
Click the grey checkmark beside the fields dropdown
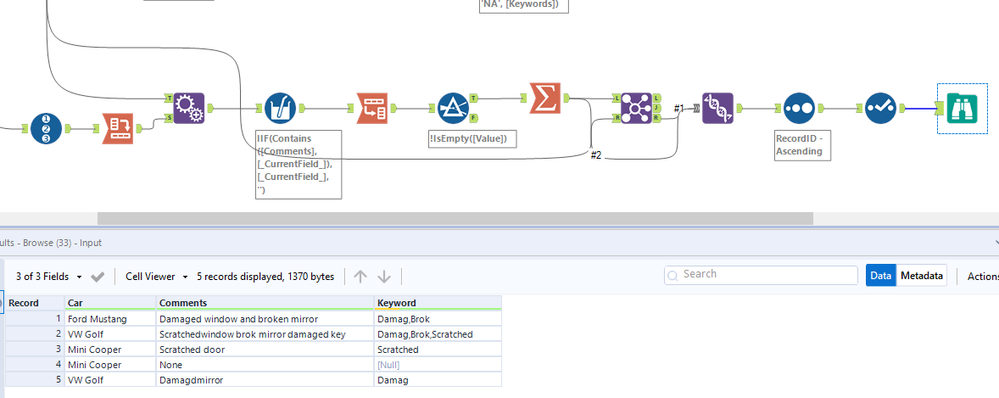click(x=97, y=276)
